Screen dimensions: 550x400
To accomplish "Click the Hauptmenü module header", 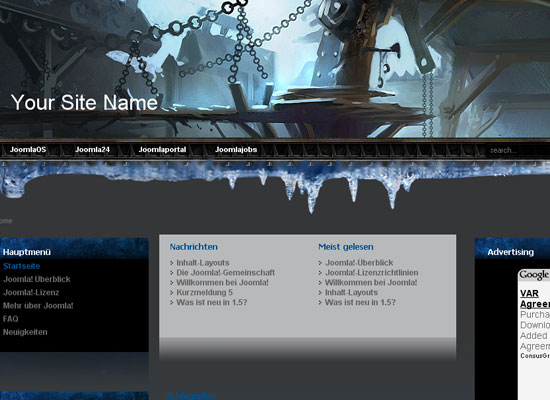I will pos(74,249).
